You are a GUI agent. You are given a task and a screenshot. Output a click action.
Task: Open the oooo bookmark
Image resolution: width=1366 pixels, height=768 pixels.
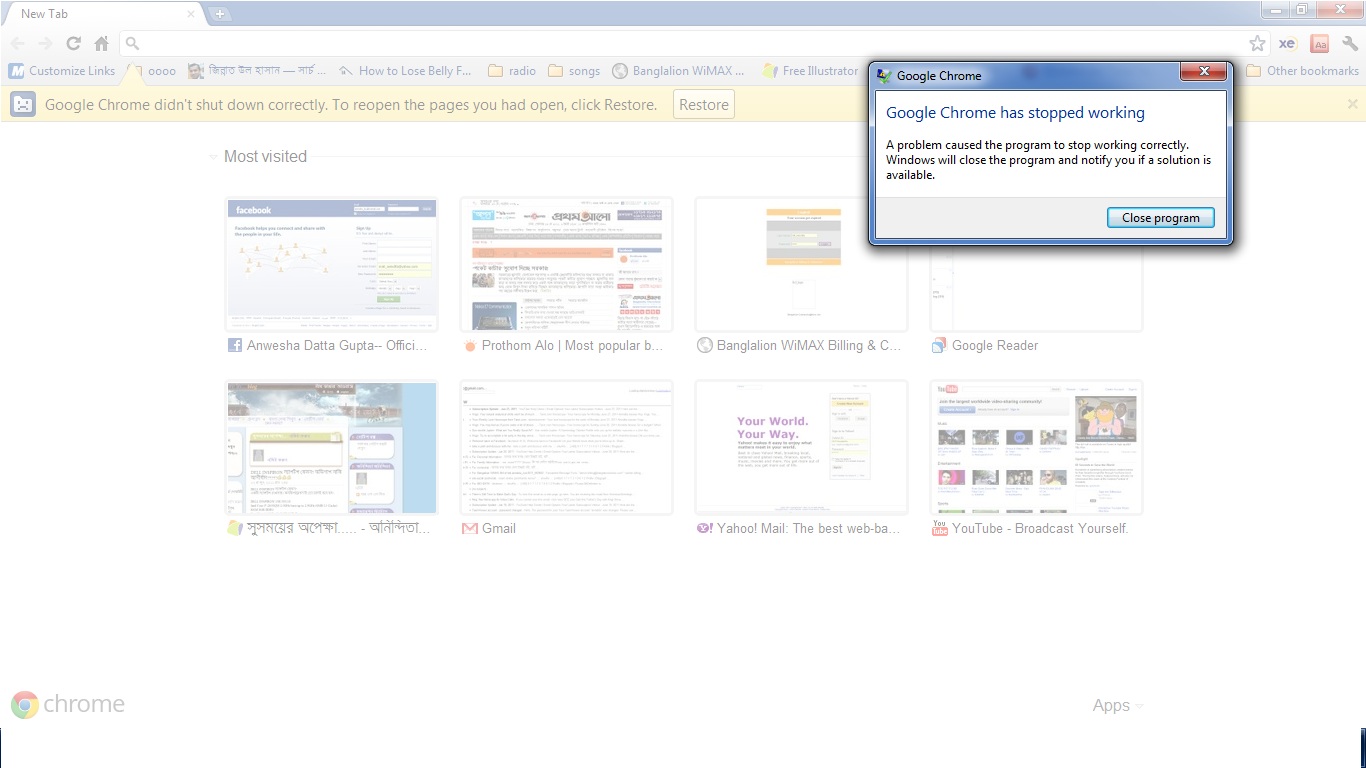154,71
